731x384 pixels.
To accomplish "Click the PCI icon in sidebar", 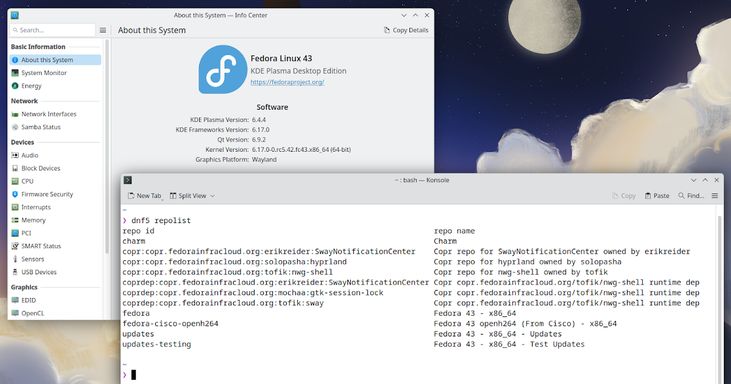I will click(15, 233).
